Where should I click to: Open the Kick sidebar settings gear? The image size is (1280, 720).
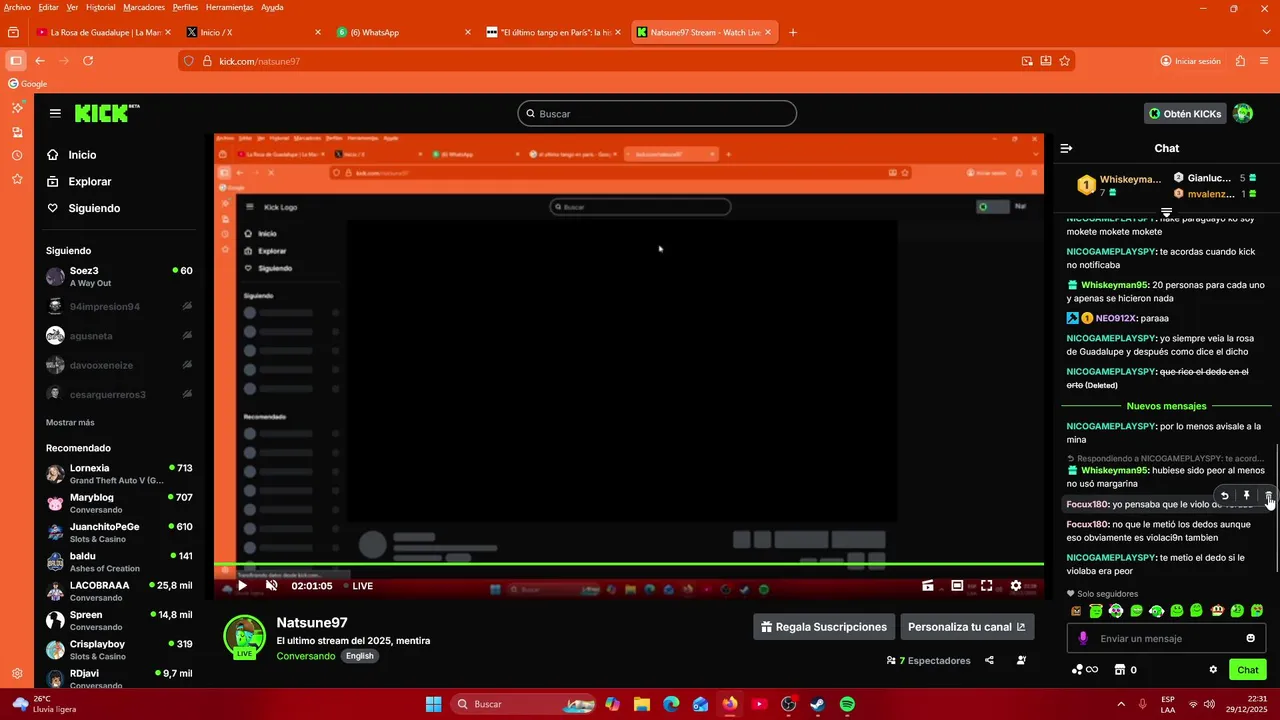coord(17,674)
